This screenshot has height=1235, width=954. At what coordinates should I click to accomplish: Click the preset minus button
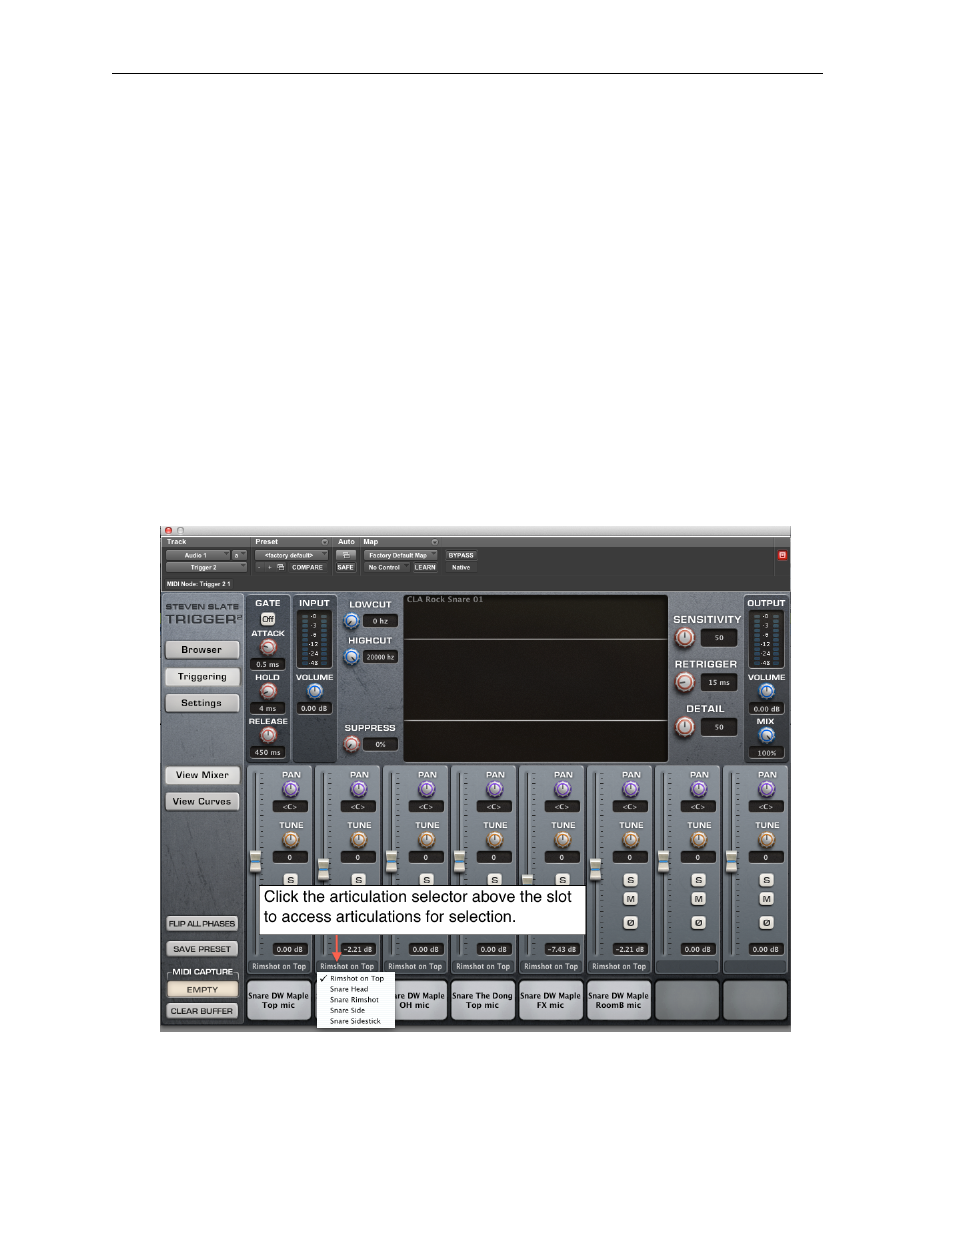259,567
